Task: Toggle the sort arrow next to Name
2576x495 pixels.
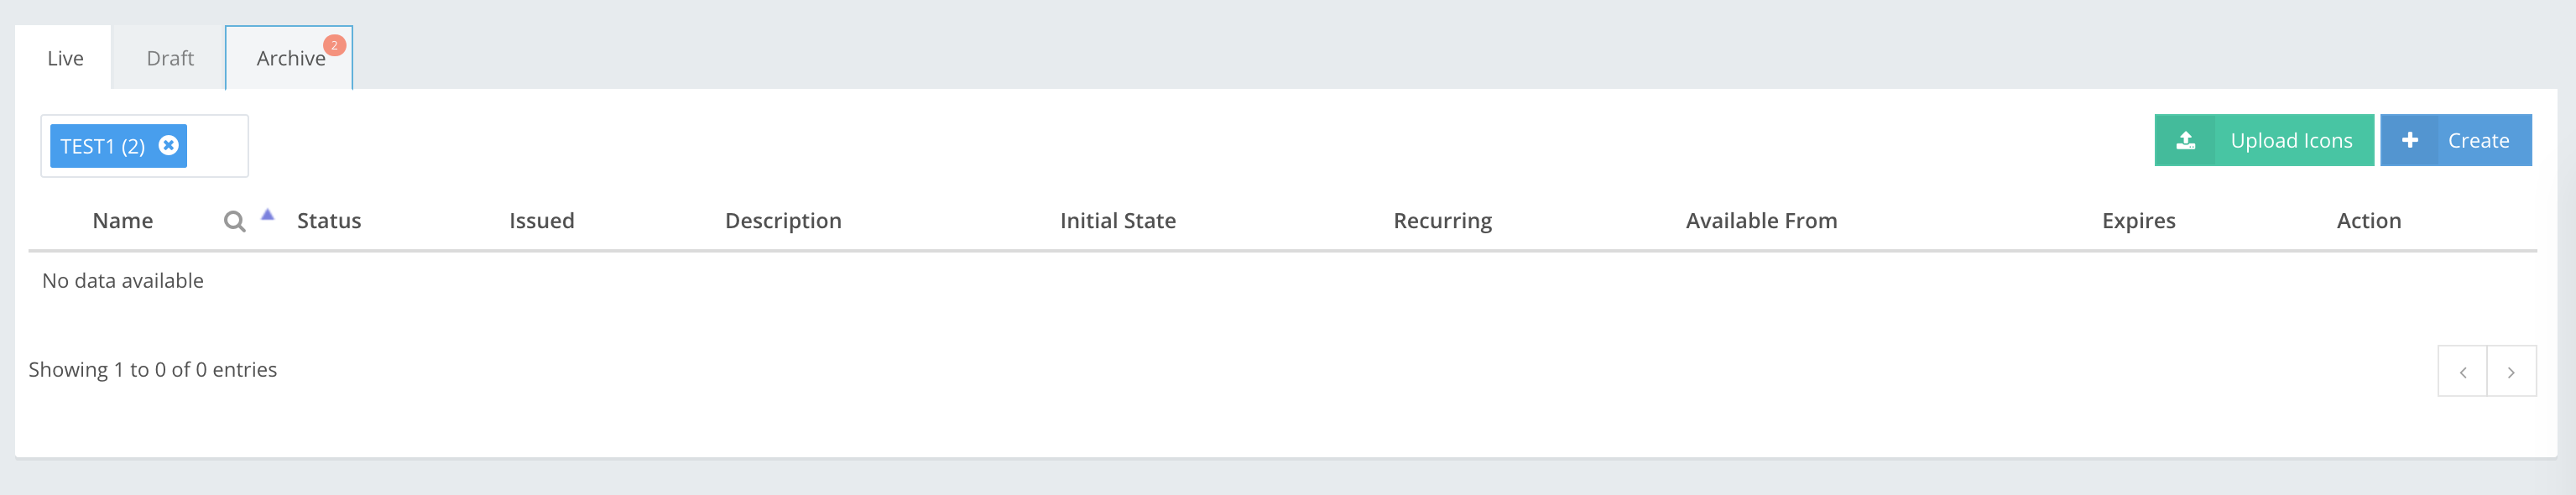Action: [267, 214]
